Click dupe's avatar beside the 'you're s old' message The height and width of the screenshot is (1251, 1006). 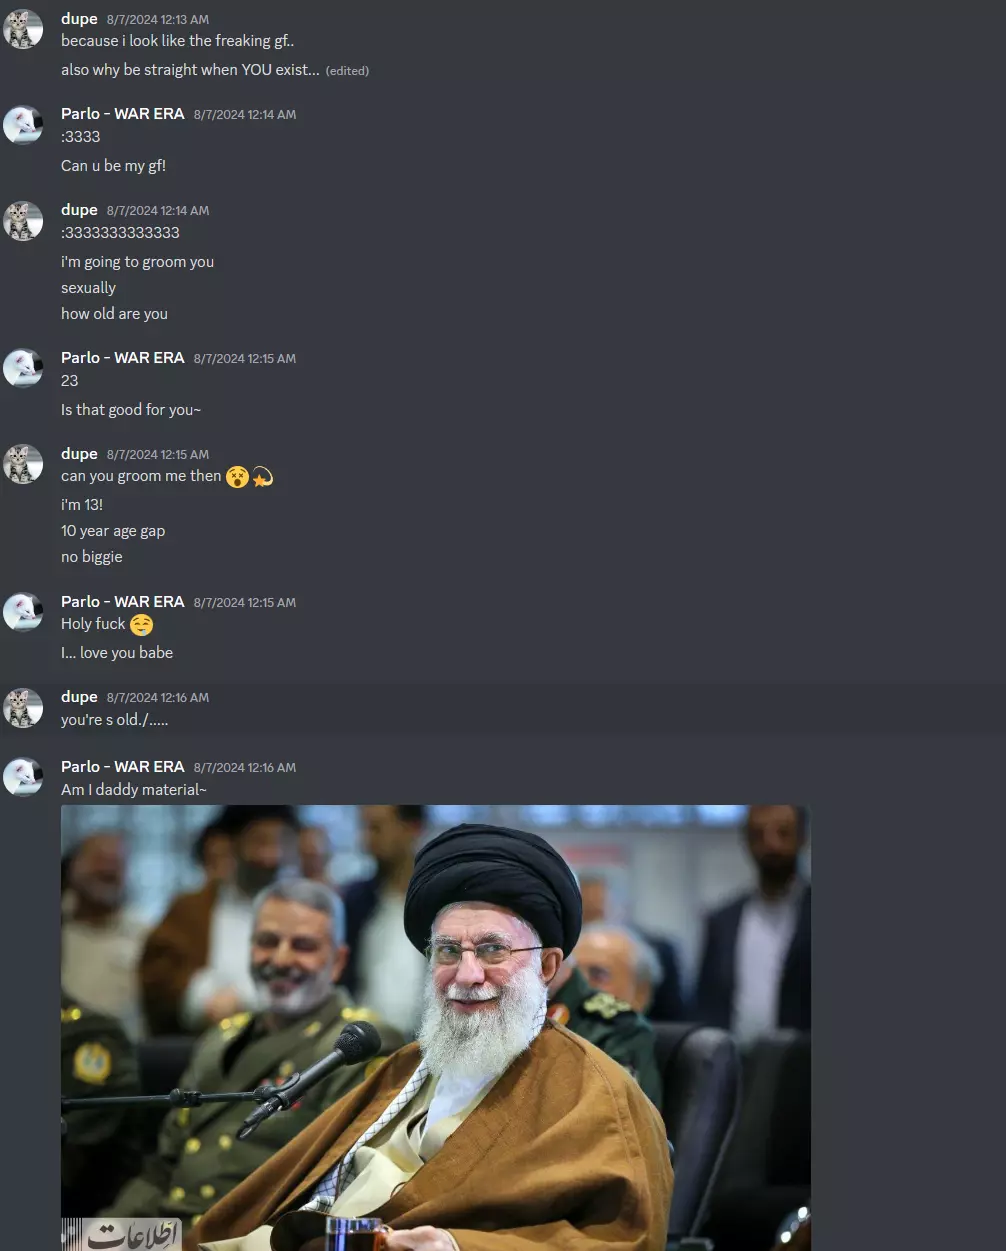[23, 708]
